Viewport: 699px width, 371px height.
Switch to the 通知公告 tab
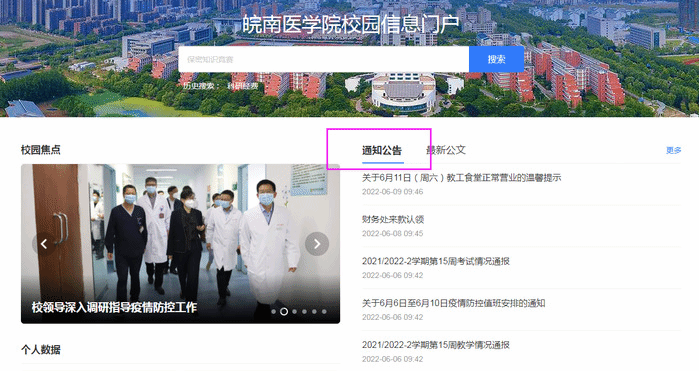382,151
